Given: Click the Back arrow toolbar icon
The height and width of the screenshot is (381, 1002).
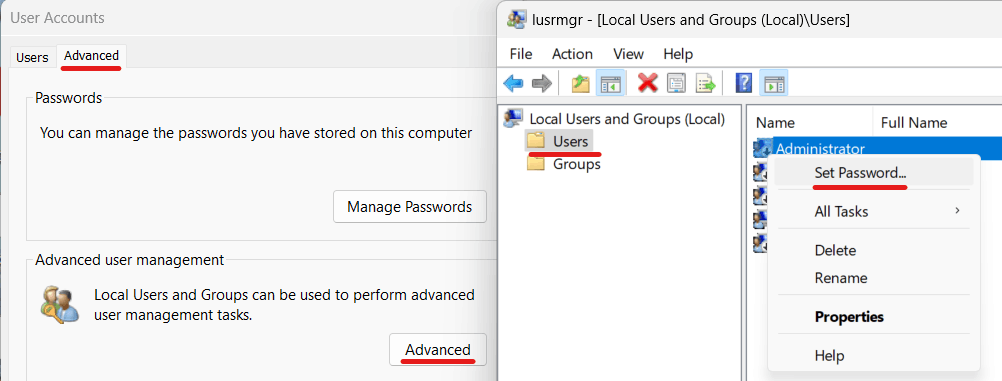Looking at the screenshot, I should pyautogui.click(x=513, y=82).
